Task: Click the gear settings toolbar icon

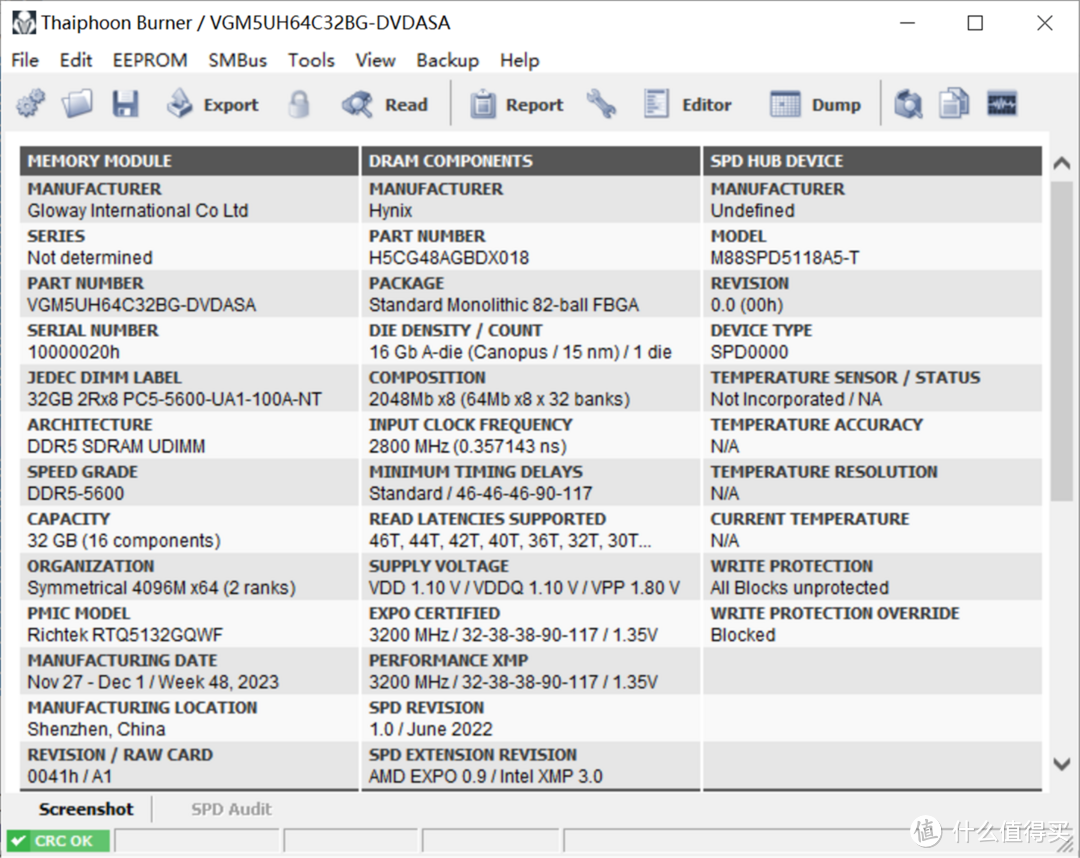Action: tap(30, 104)
